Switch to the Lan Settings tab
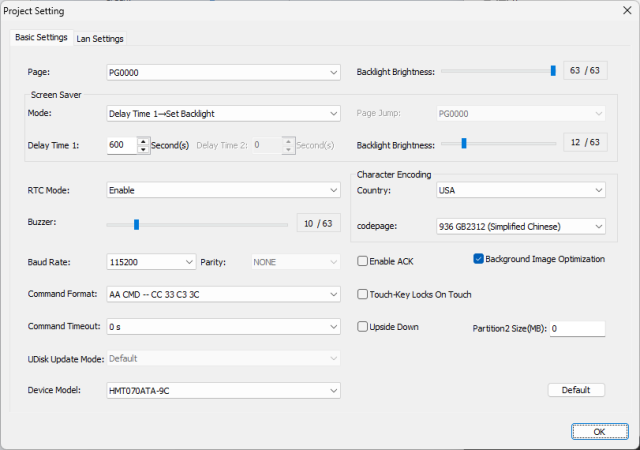Screen dimensions: 640x450 coord(100,39)
